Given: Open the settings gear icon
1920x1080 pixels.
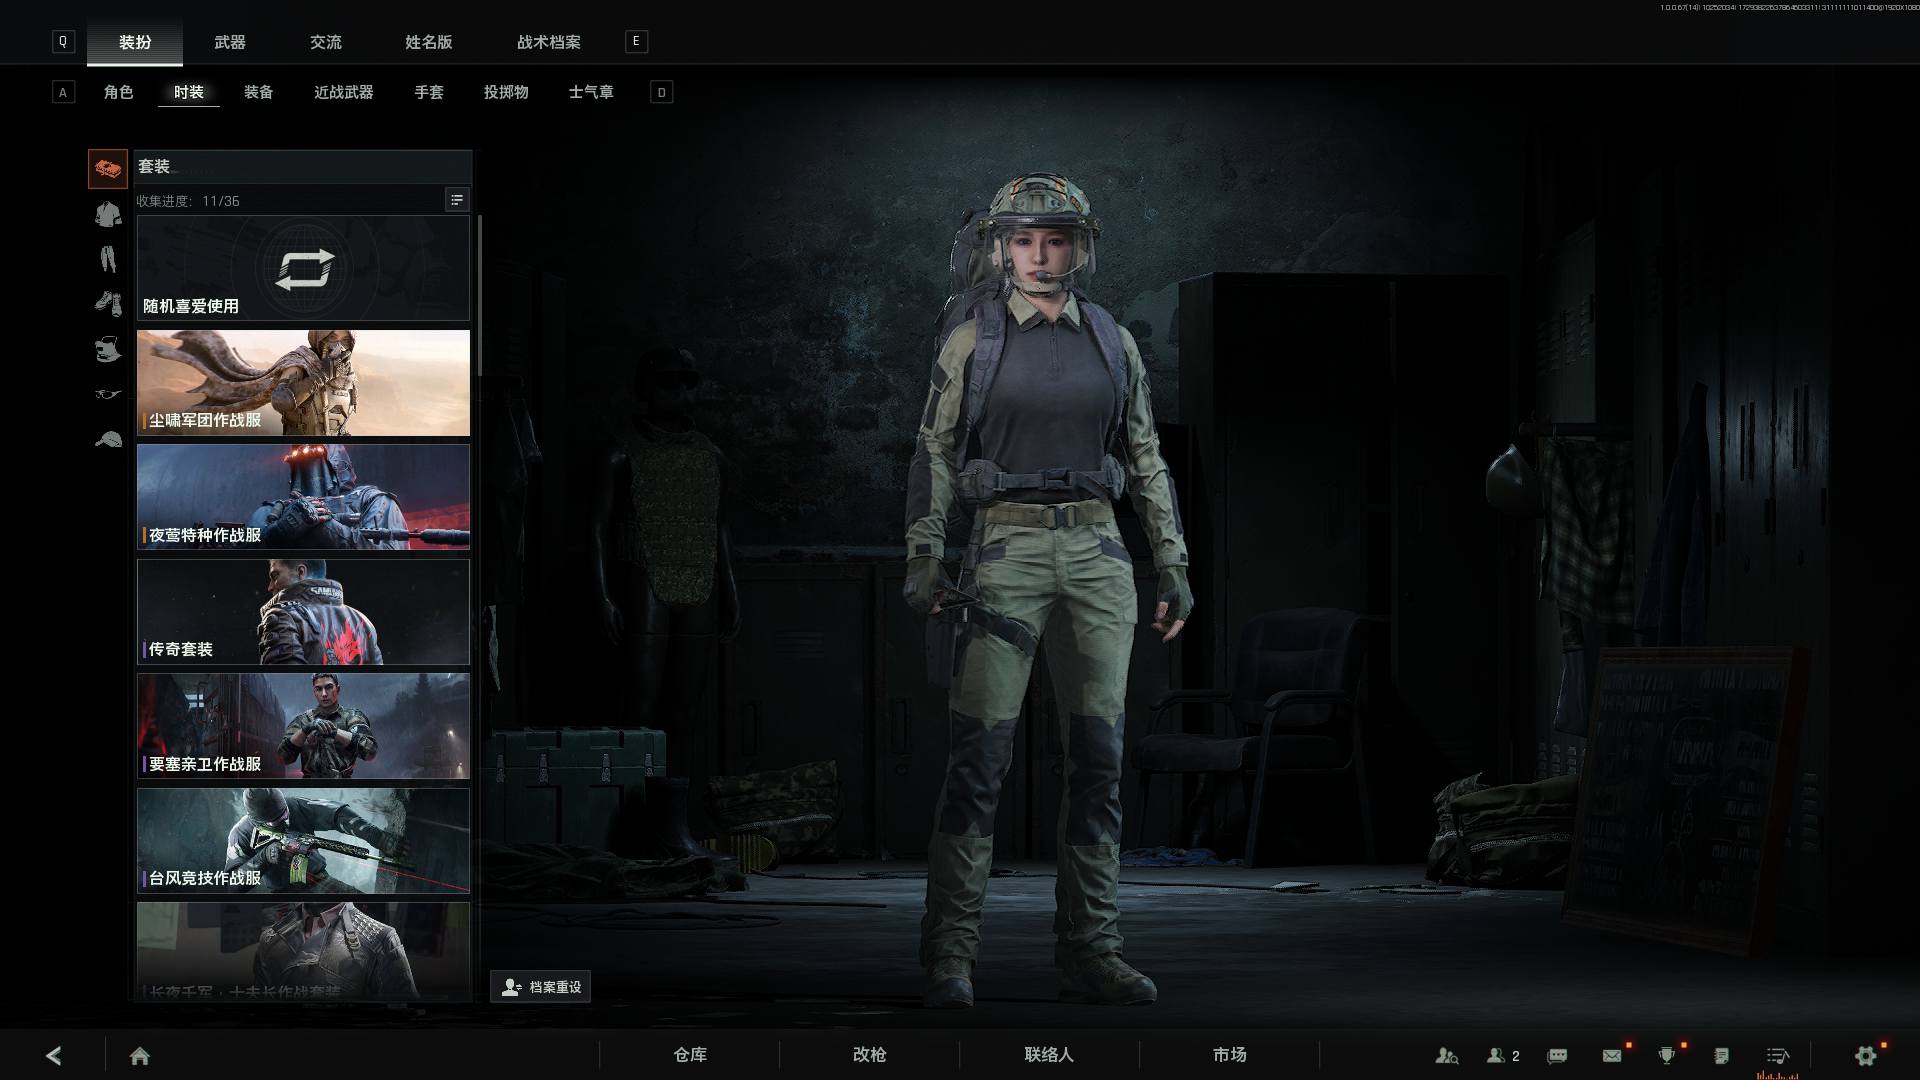Looking at the screenshot, I should (1866, 1055).
